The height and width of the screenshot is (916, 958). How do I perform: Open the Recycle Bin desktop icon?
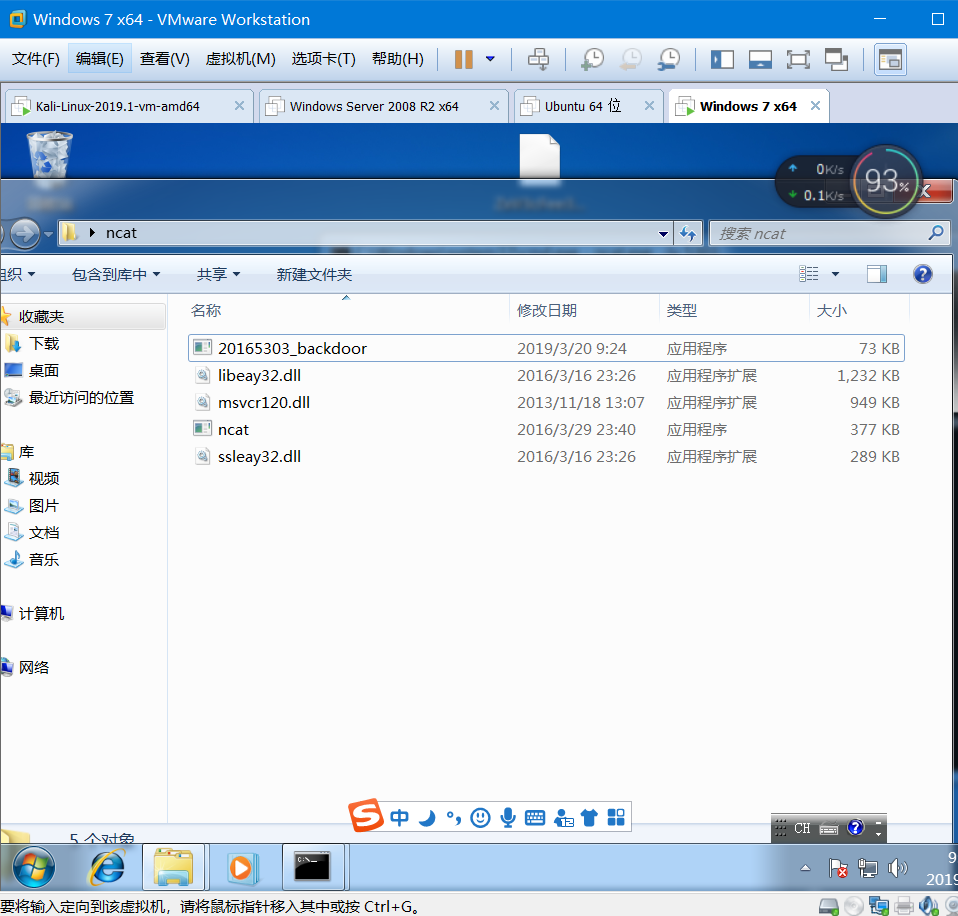[49, 155]
